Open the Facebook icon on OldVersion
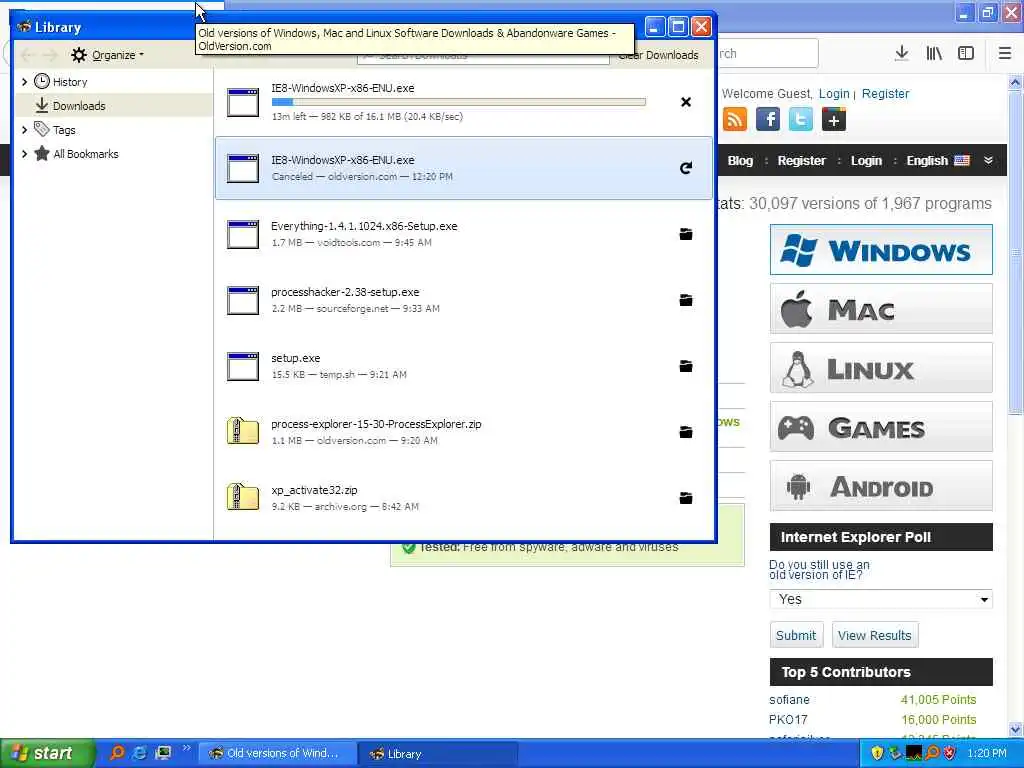Viewport: 1024px width, 768px height. (768, 120)
